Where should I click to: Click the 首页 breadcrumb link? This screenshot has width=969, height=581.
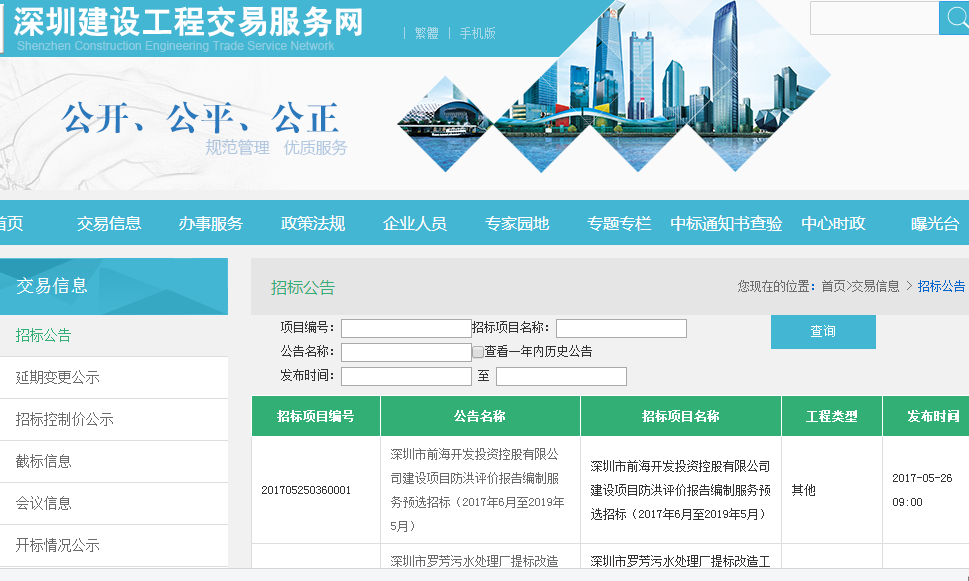point(833,286)
